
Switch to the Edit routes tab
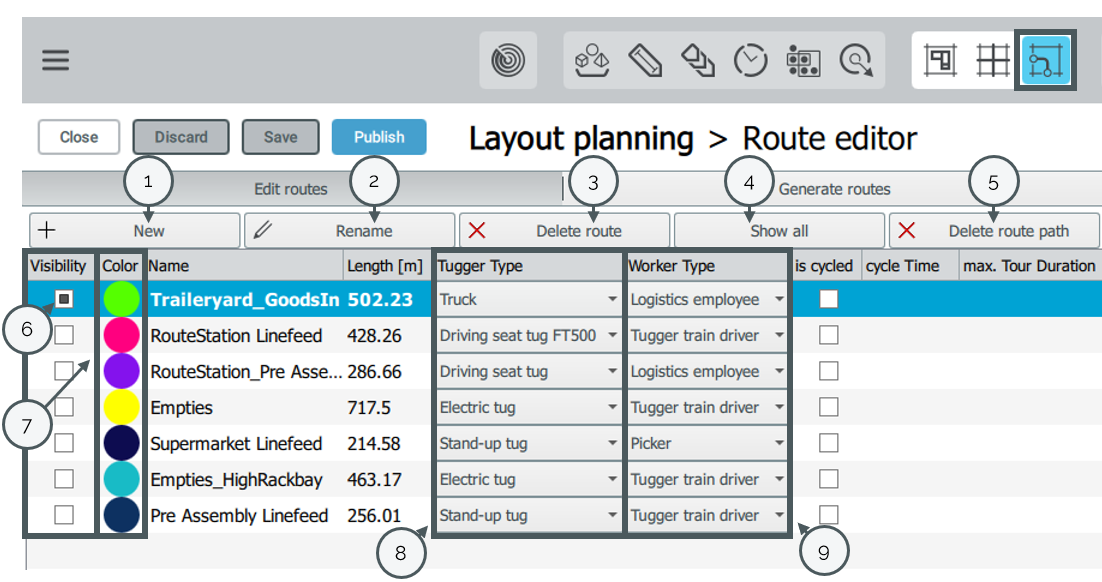coord(291,189)
